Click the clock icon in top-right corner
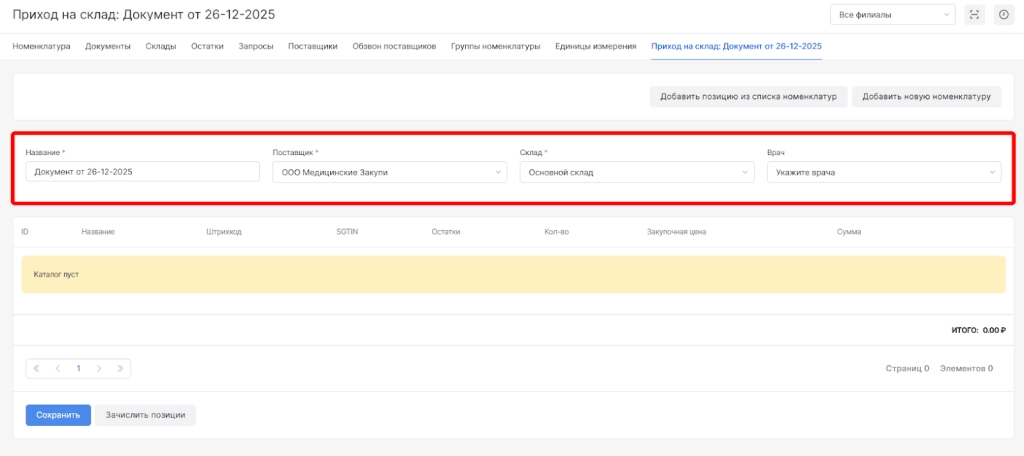This screenshot has height=456, width=1024. (1003, 14)
